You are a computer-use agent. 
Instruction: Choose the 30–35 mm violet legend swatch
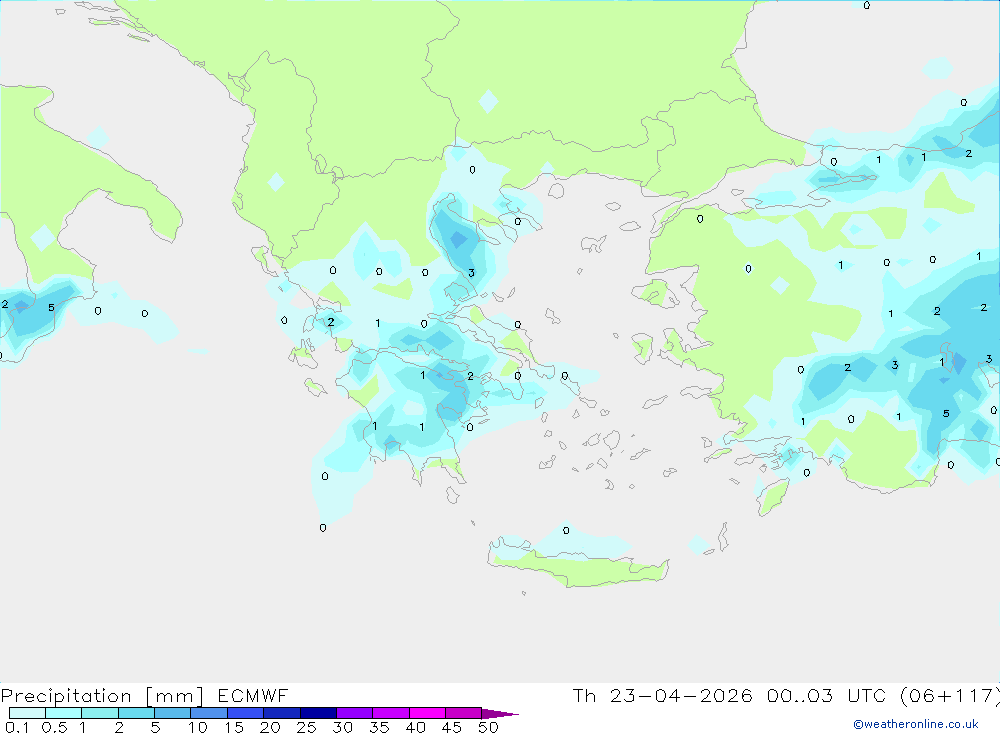(x=355, y=713)
